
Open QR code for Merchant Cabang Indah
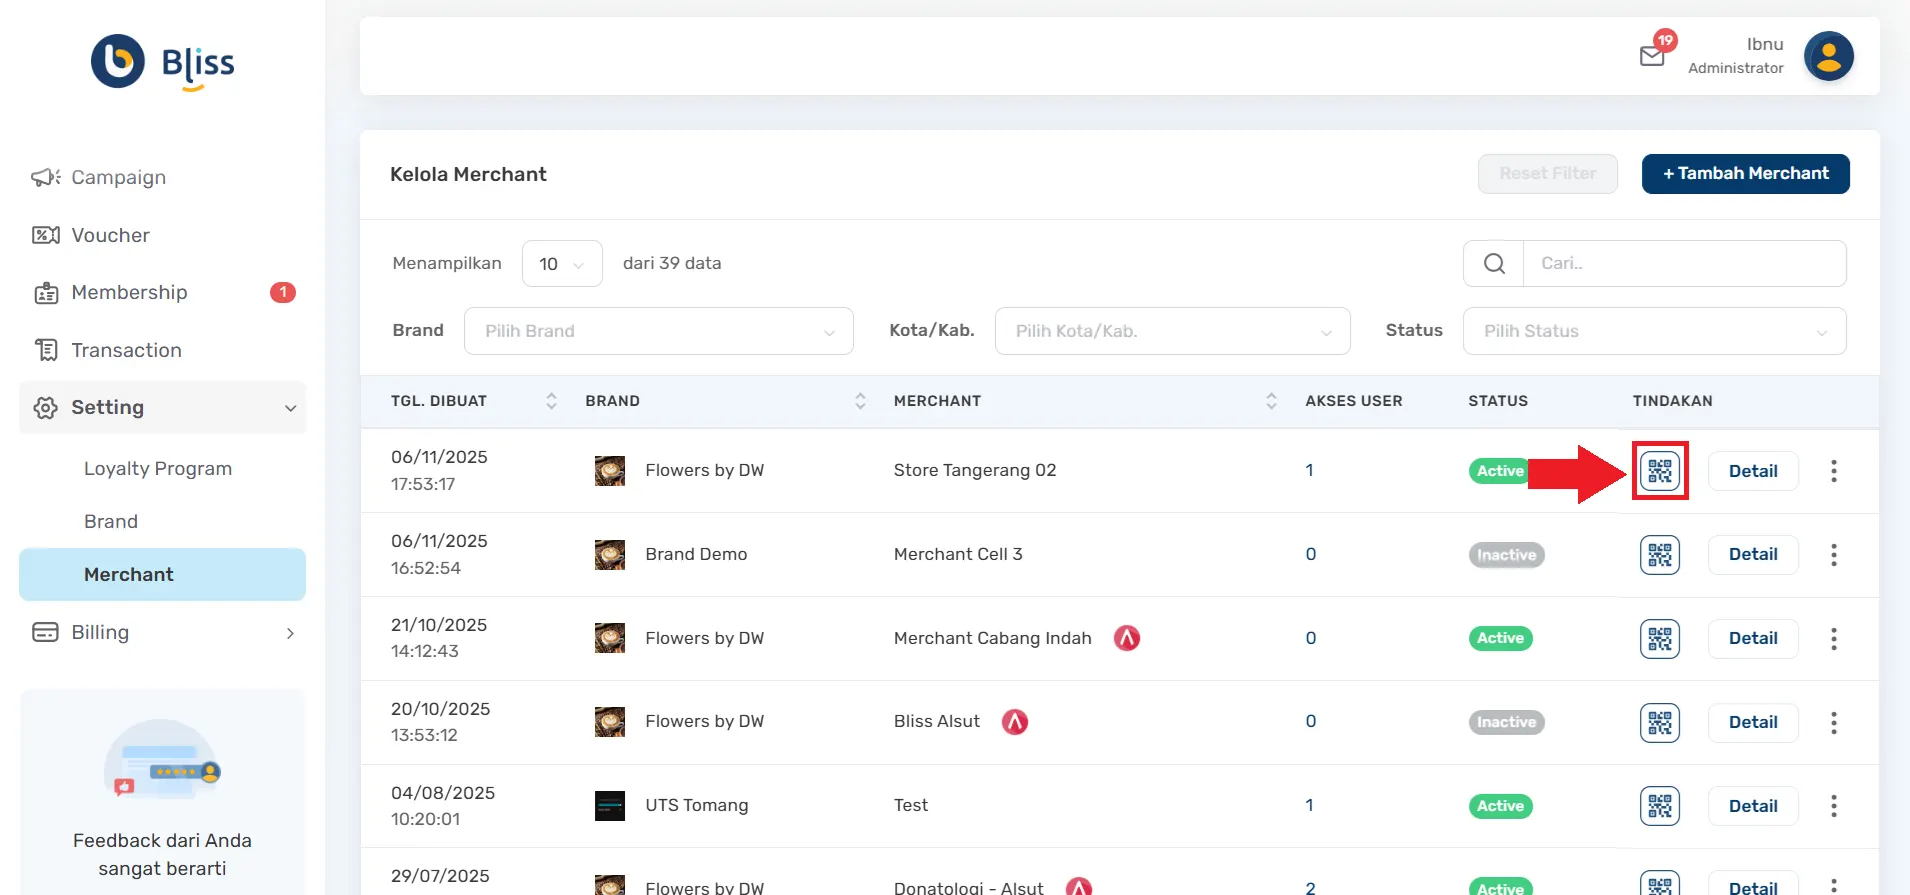point(1659,639)
